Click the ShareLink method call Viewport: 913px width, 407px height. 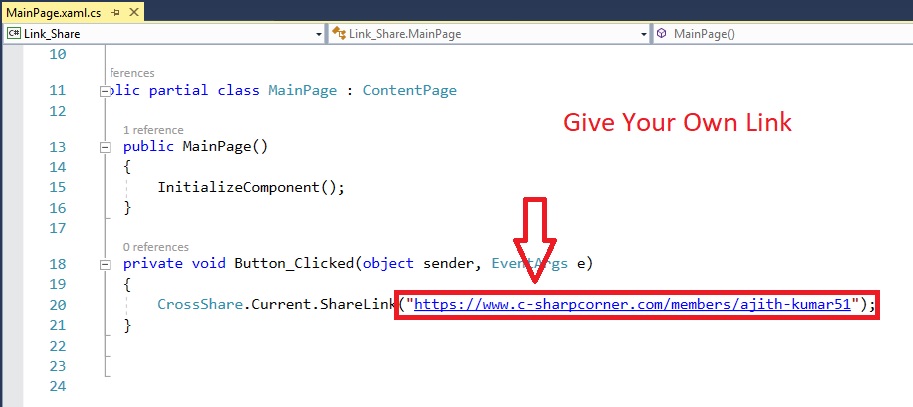[358, 304]
